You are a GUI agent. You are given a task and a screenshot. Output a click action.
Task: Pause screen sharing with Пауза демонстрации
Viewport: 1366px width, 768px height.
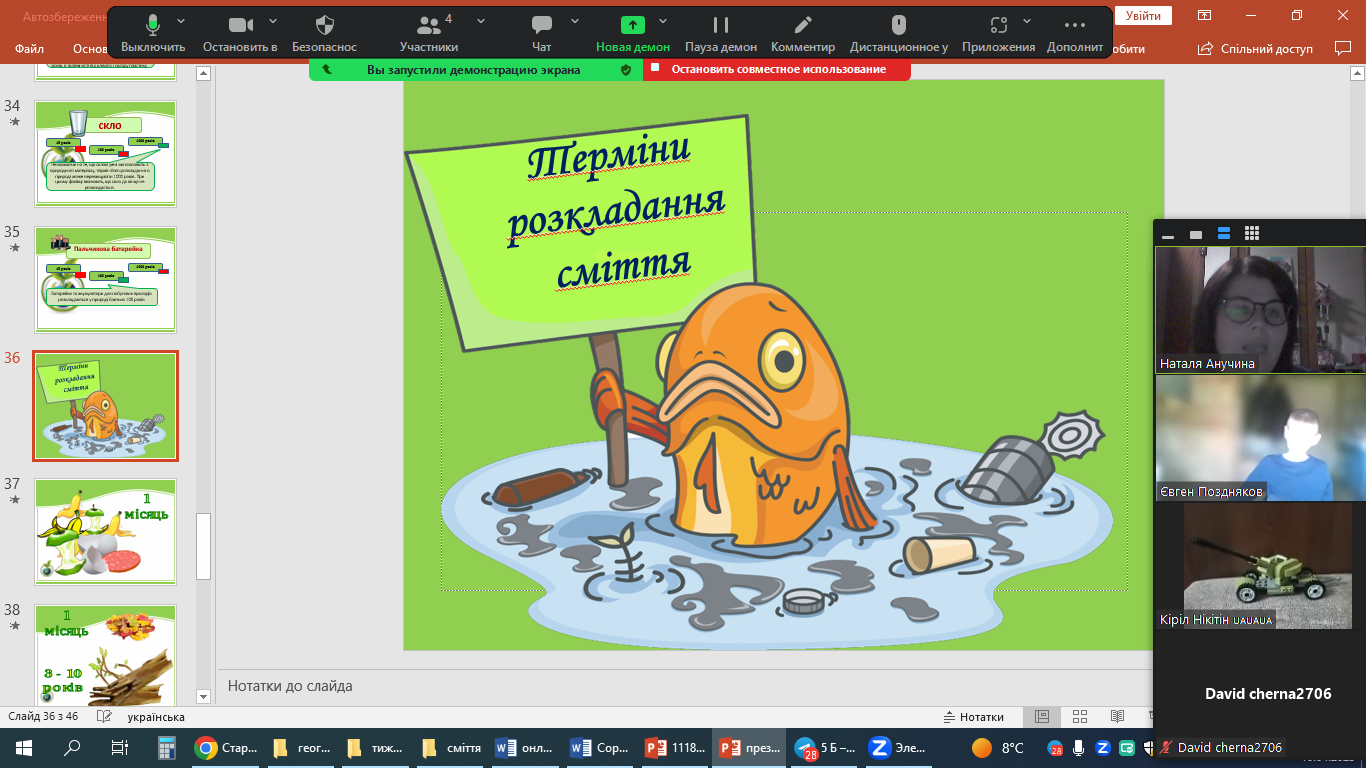click(721, 33)
